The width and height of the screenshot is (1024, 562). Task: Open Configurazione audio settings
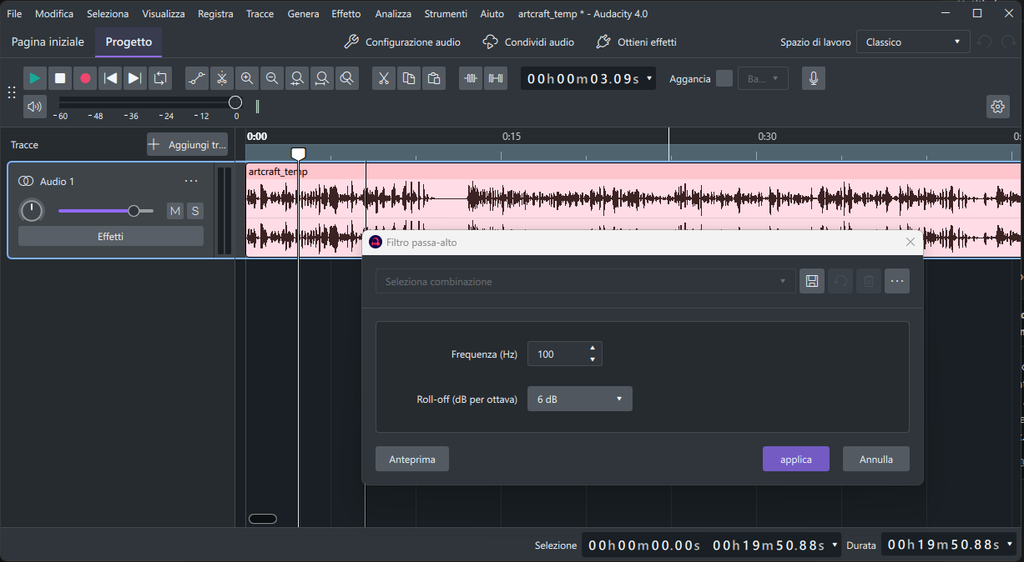402,42
